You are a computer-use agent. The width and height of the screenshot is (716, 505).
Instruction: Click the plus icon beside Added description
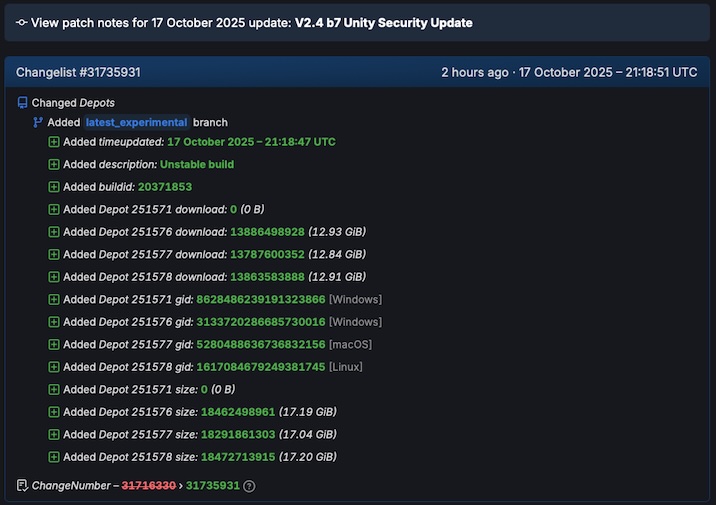tap(54, 164)
